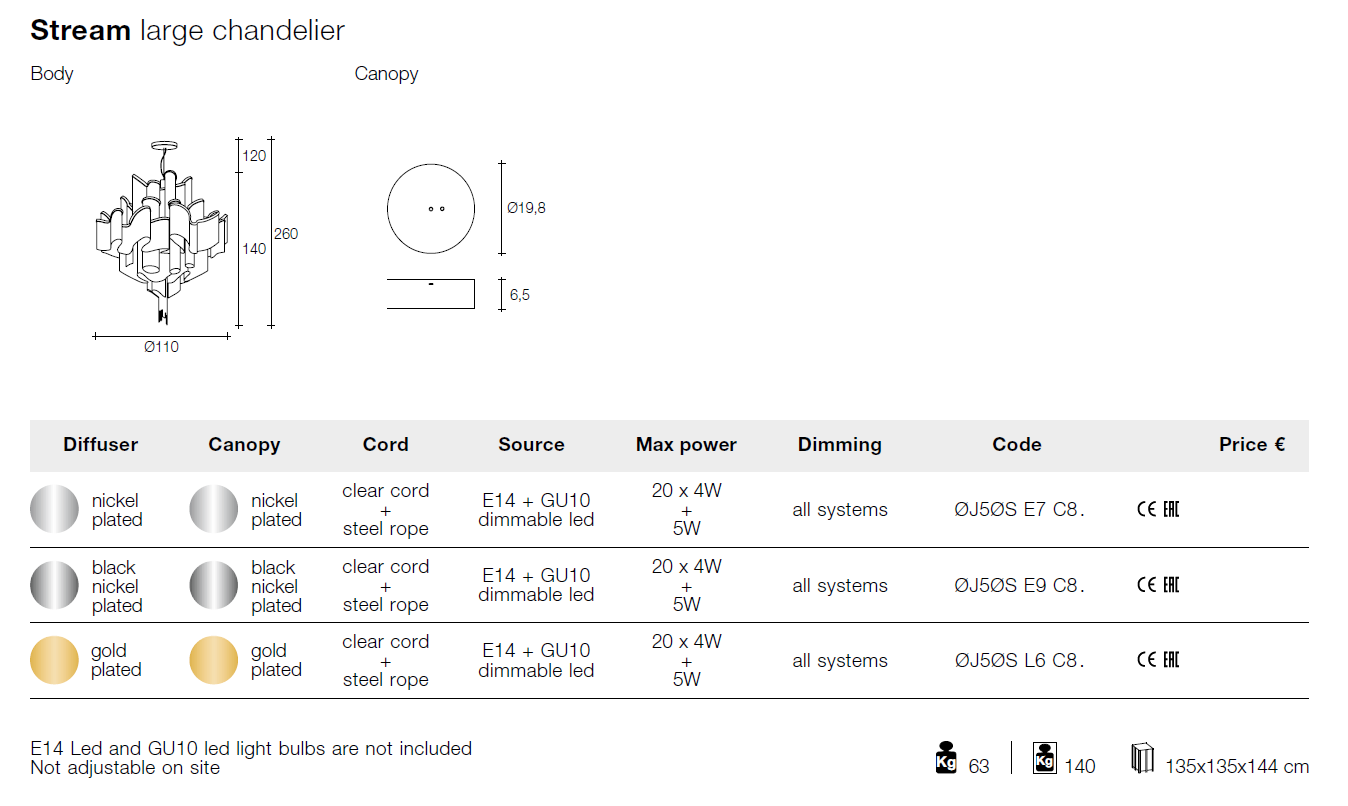The height and width of the screenshot is (806, 1348).
Task: Click the Canopy column header
Action: 244,445
